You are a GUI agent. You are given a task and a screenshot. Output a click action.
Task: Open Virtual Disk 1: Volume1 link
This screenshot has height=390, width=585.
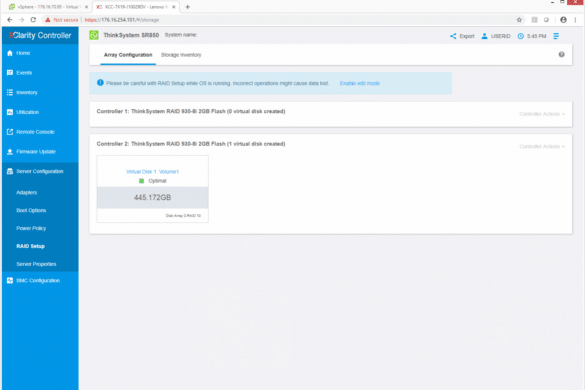152,172
